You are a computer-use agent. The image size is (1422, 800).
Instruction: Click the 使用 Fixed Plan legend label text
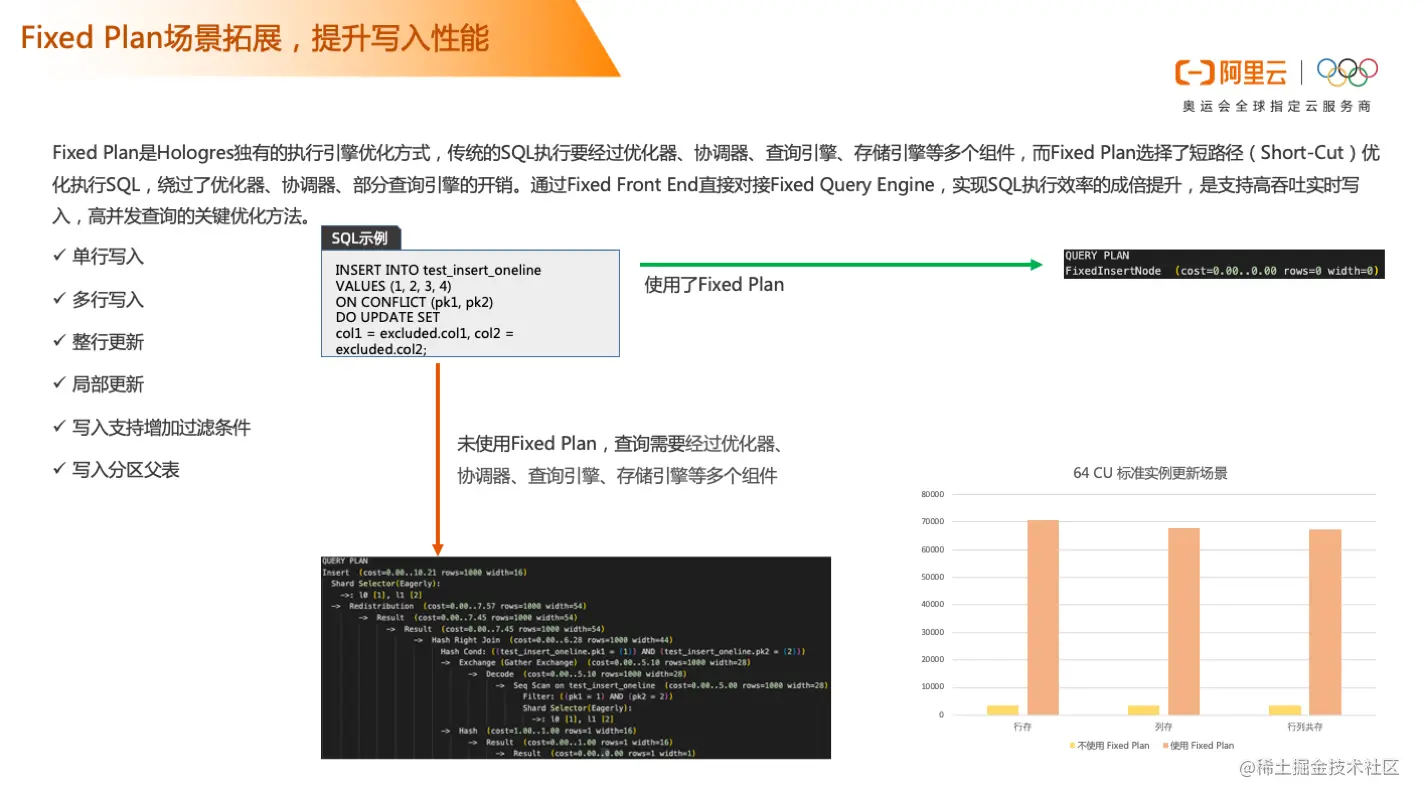click(x=1203, y=745)
